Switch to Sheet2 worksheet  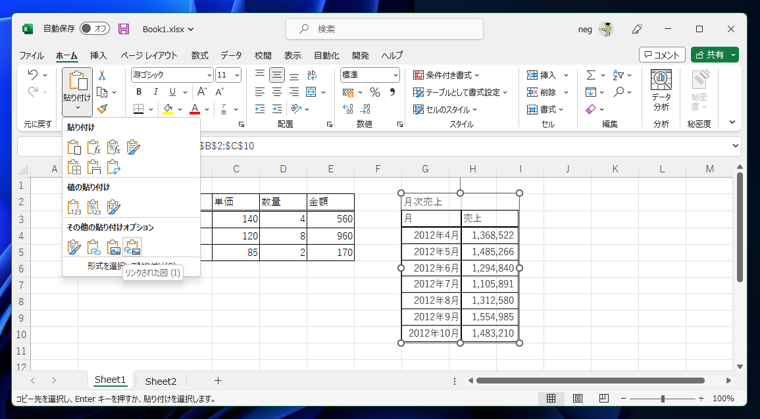point(160,381)
